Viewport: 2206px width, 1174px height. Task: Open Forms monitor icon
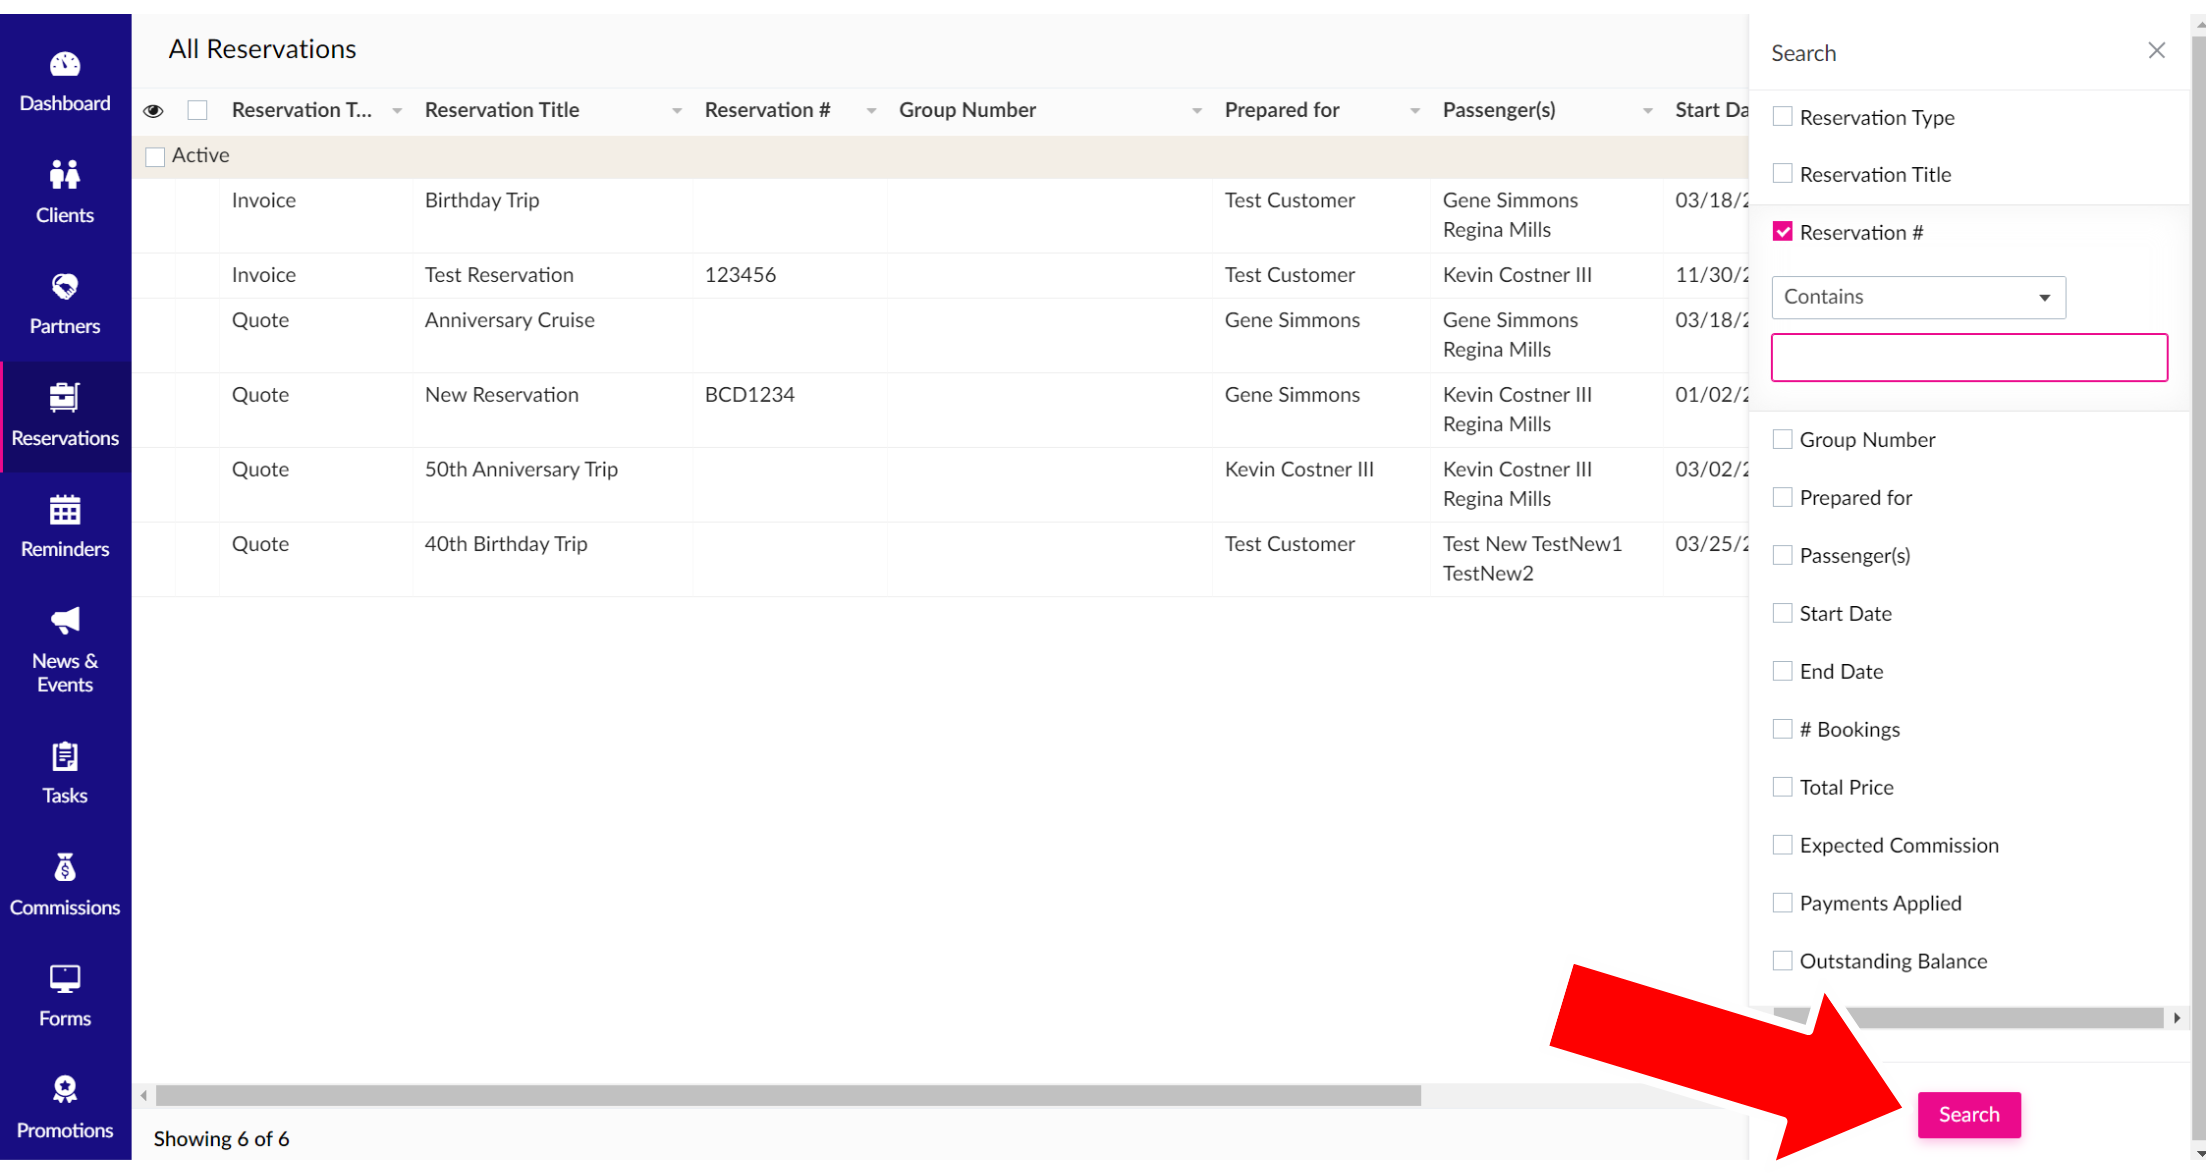pos(65,979)
